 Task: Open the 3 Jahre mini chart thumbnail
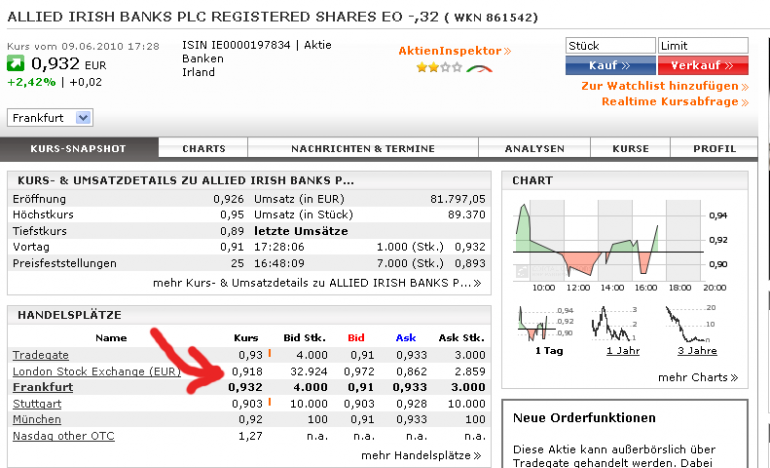(690, 324)
